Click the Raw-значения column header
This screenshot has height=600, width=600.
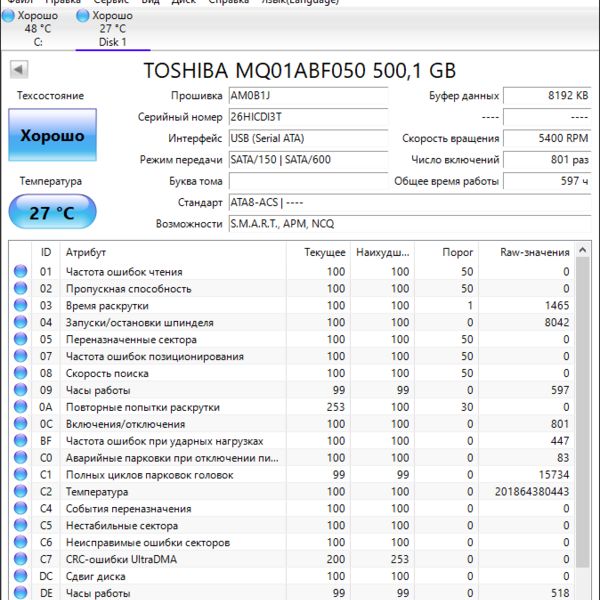[x=527, y=252]
